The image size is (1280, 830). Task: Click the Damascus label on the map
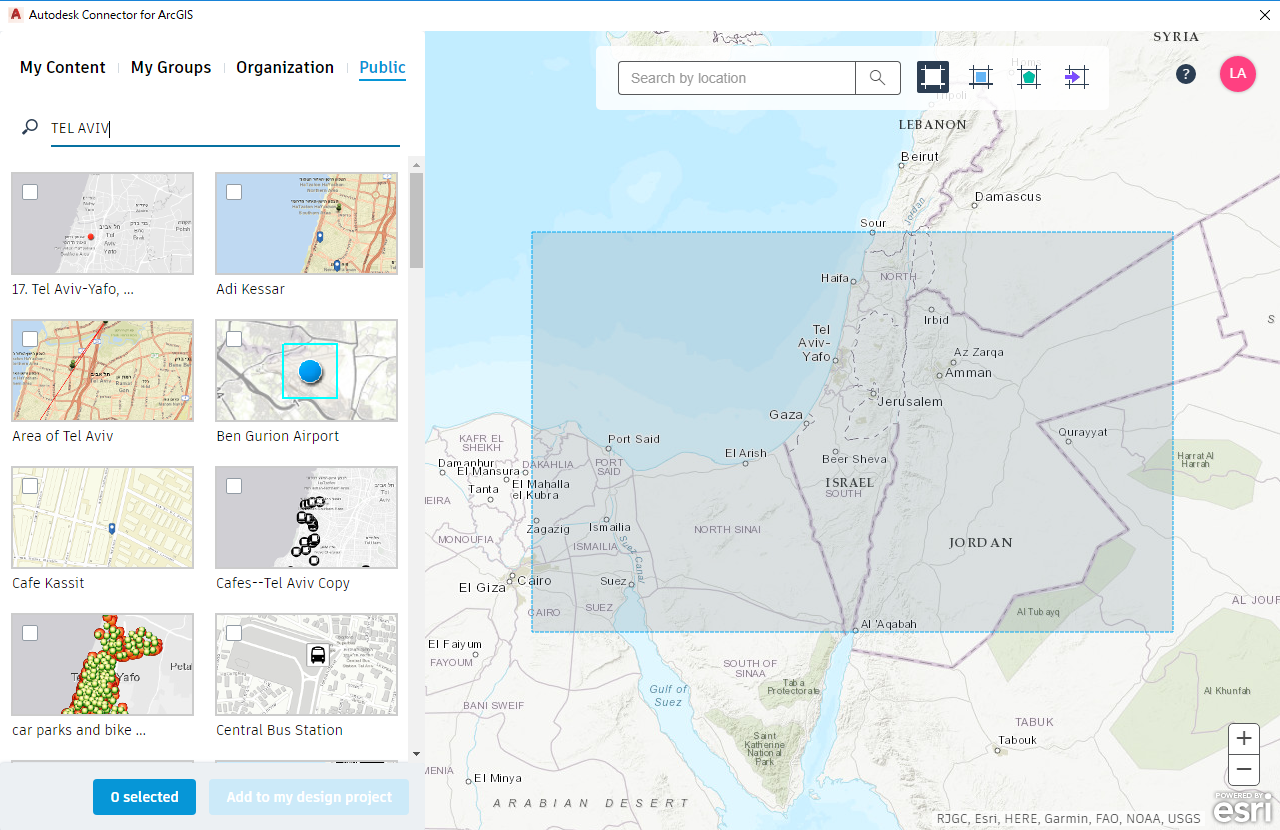(x=1008, y=197)
